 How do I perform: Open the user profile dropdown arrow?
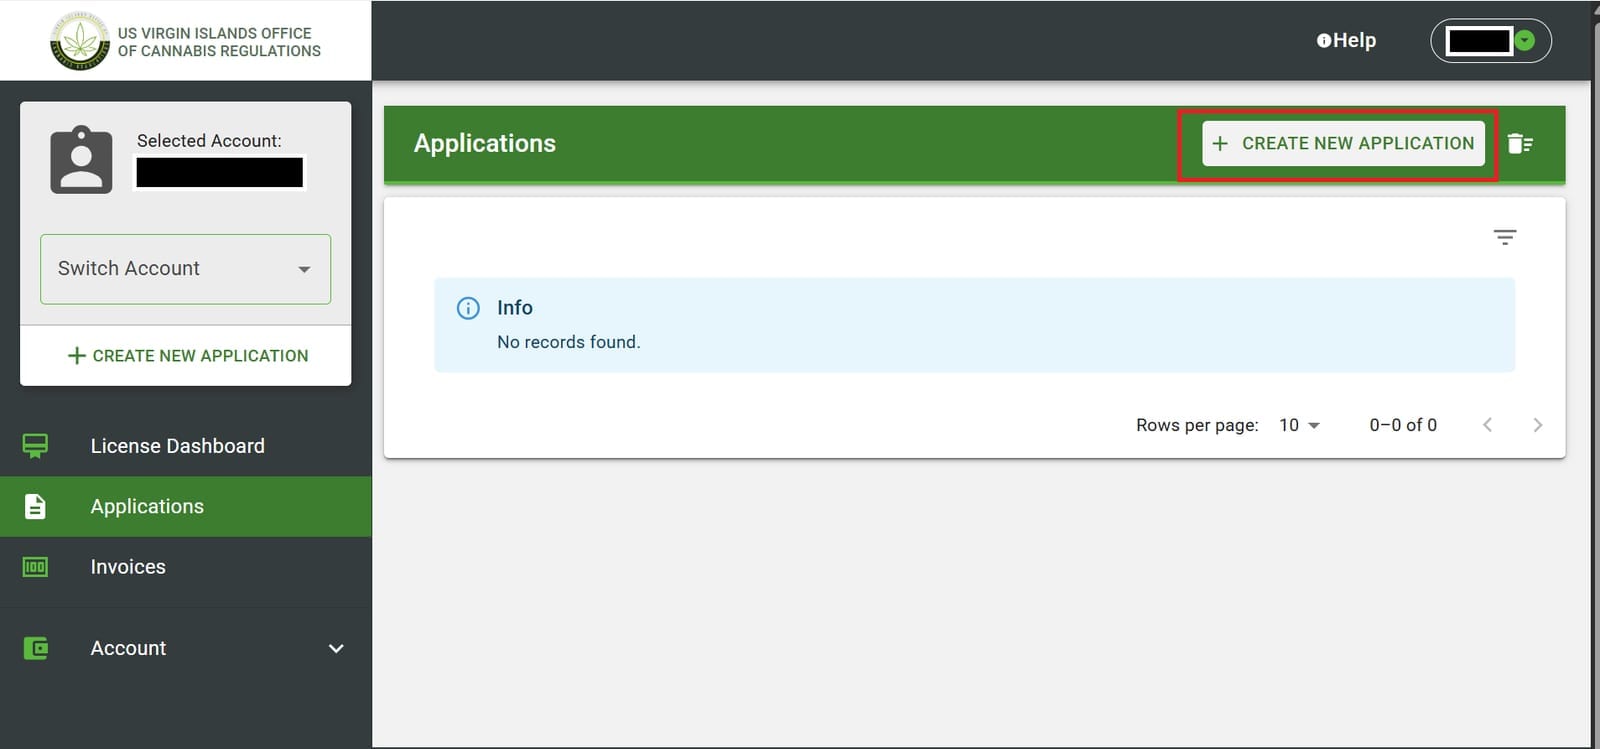tap(1524, 41)
